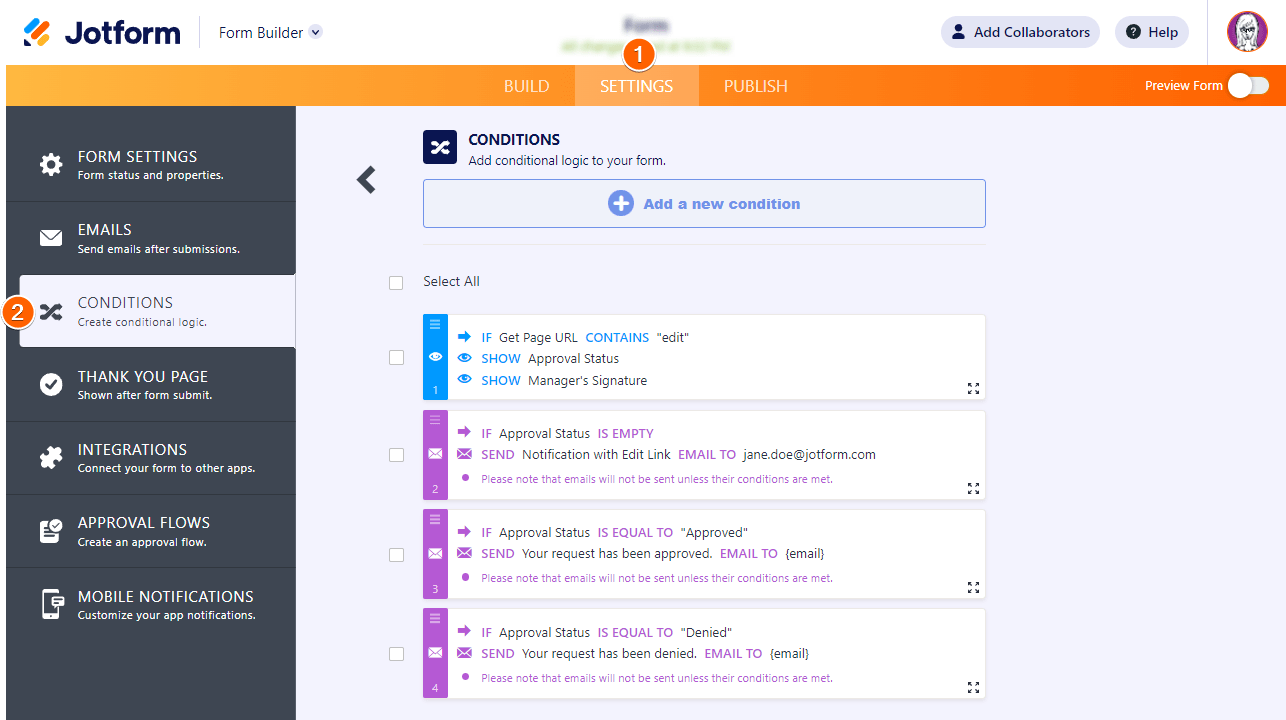Expand condition 2 with the corner icon
This screenshot has height=720, width=1286.
coord(973,488)
